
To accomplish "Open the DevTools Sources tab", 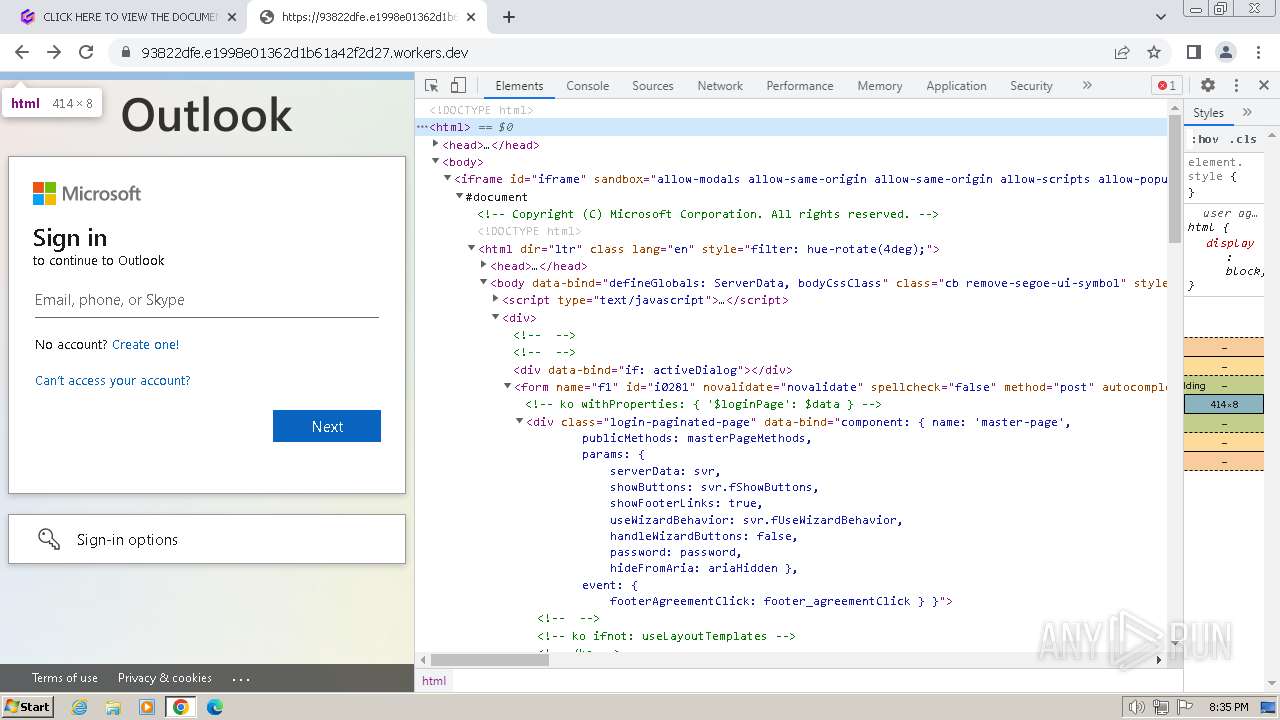I will tap(653, 86).
